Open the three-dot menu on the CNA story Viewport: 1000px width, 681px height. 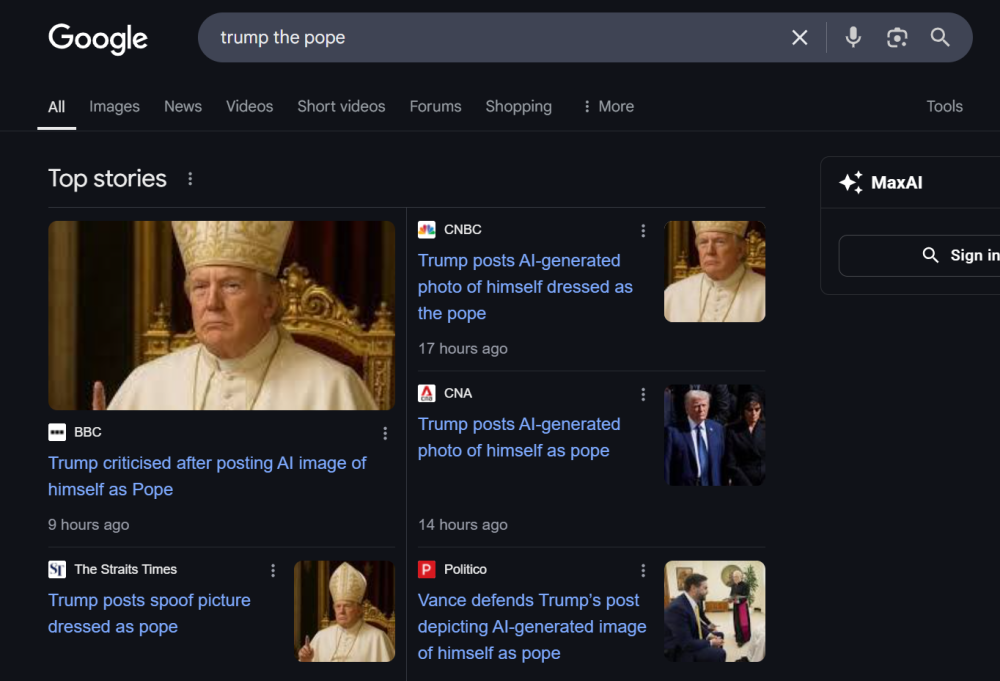pyautogui.click(x=643, y=394)
